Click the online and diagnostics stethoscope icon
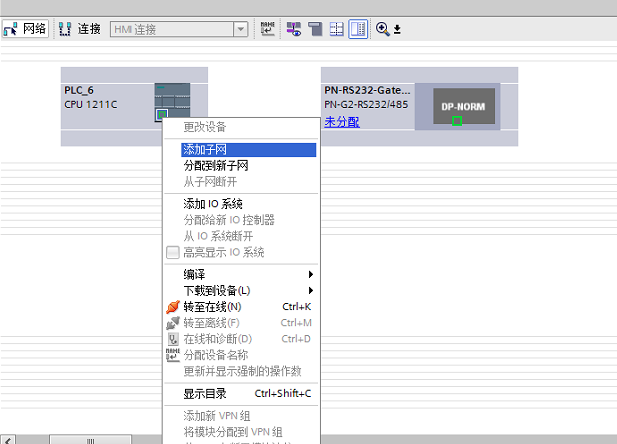Viewport: 617px width, 444px height. (x=173, y=339)
